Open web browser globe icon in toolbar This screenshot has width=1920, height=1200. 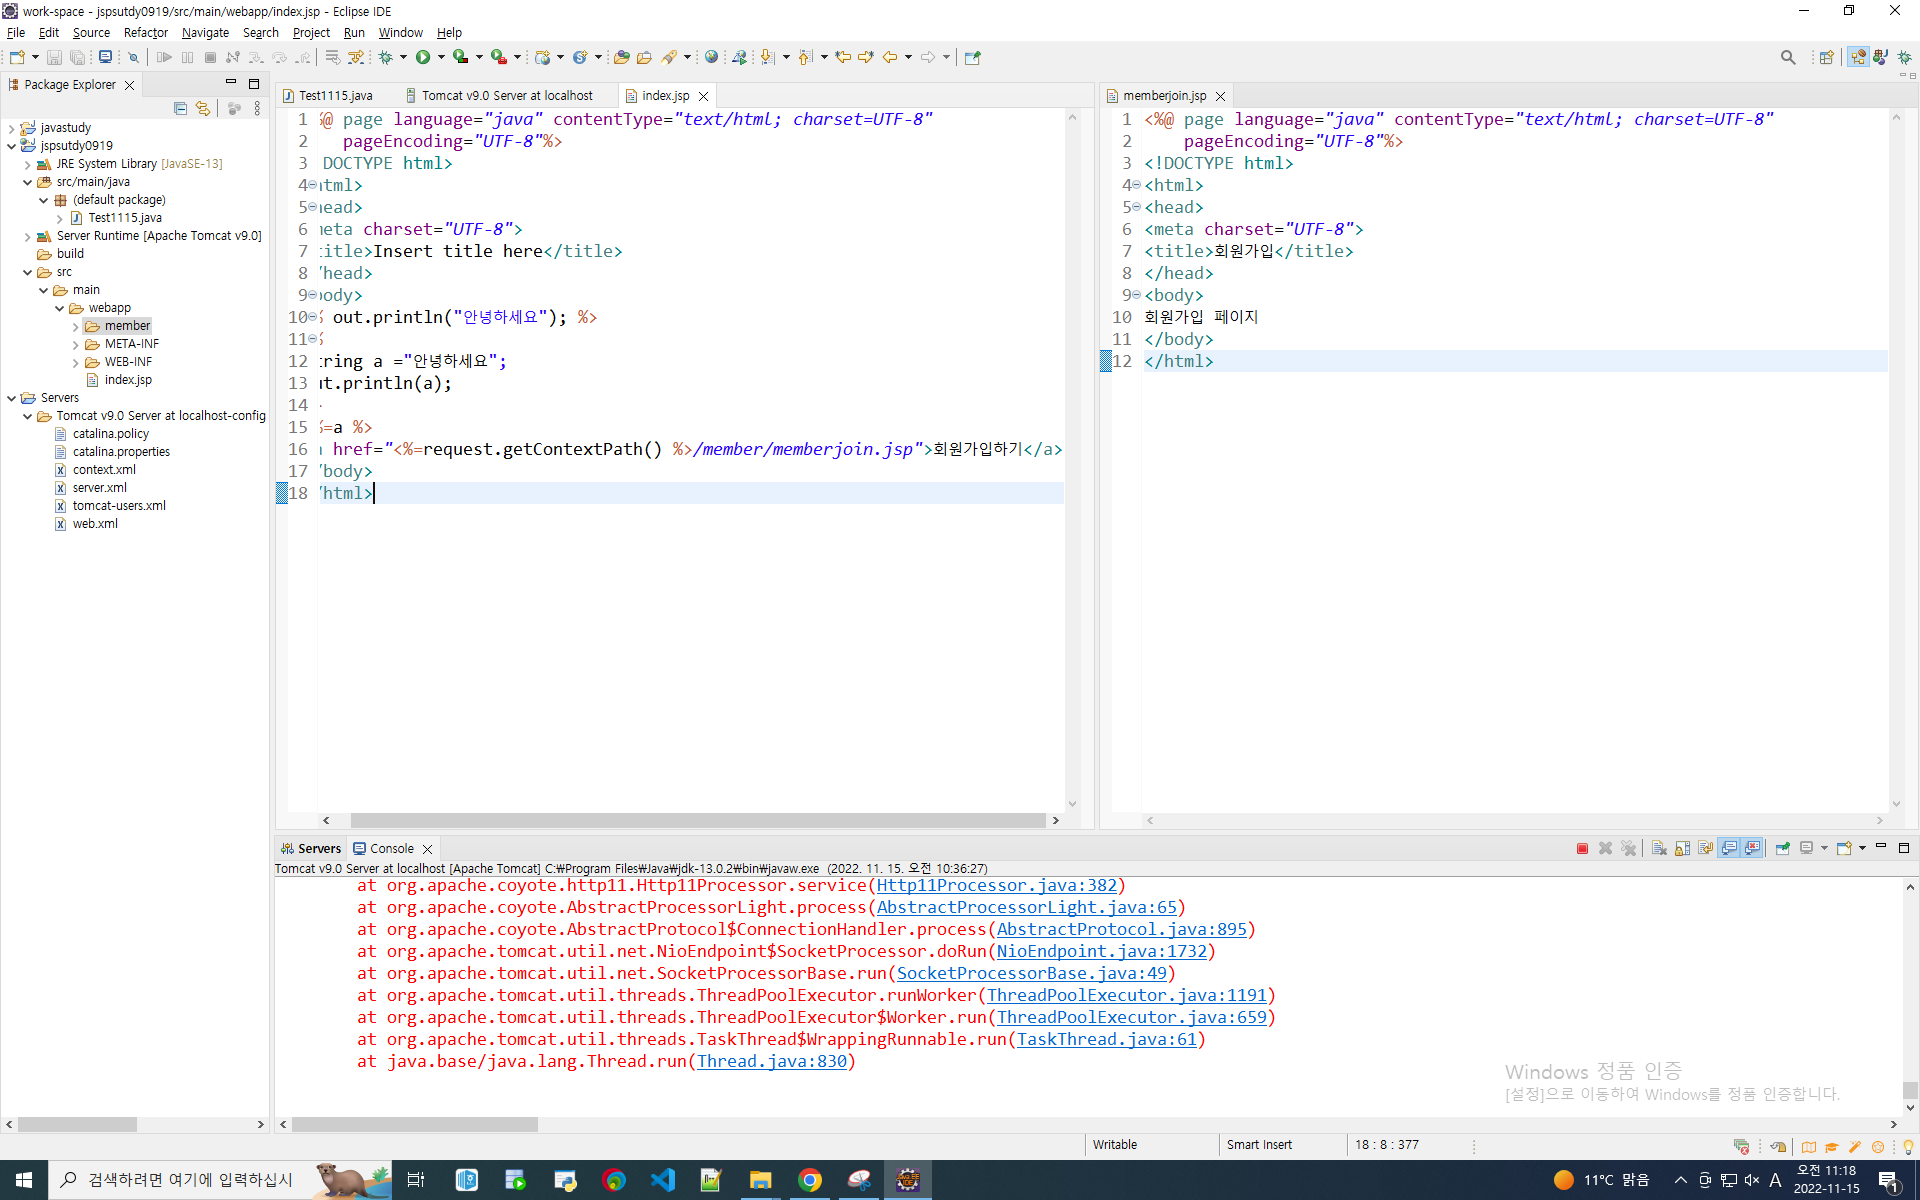click(711, 57)
